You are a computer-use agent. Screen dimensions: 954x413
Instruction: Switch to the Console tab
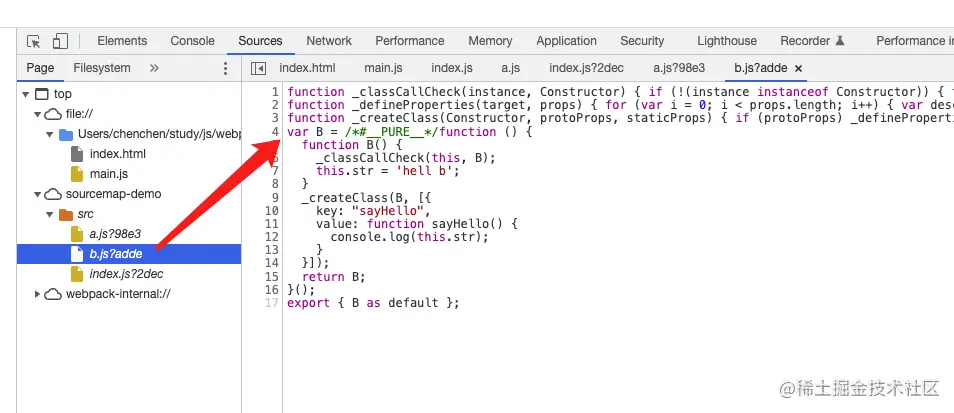(x=192, y=41)
